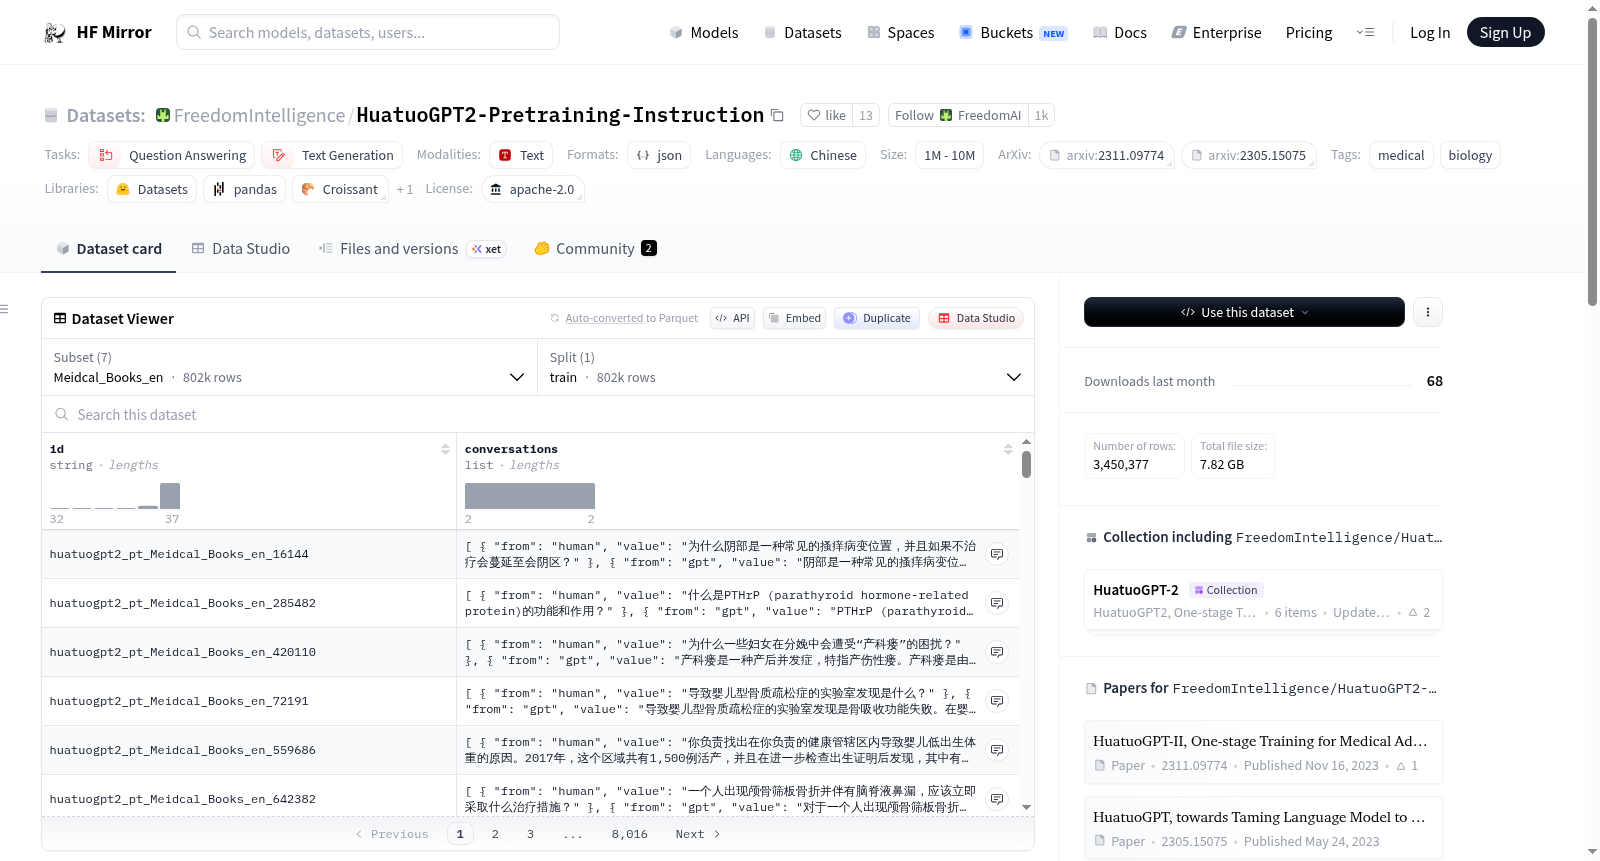1600x861 pixels.
Task: Expand the Split train dropdown
Action: click(786, 368)
